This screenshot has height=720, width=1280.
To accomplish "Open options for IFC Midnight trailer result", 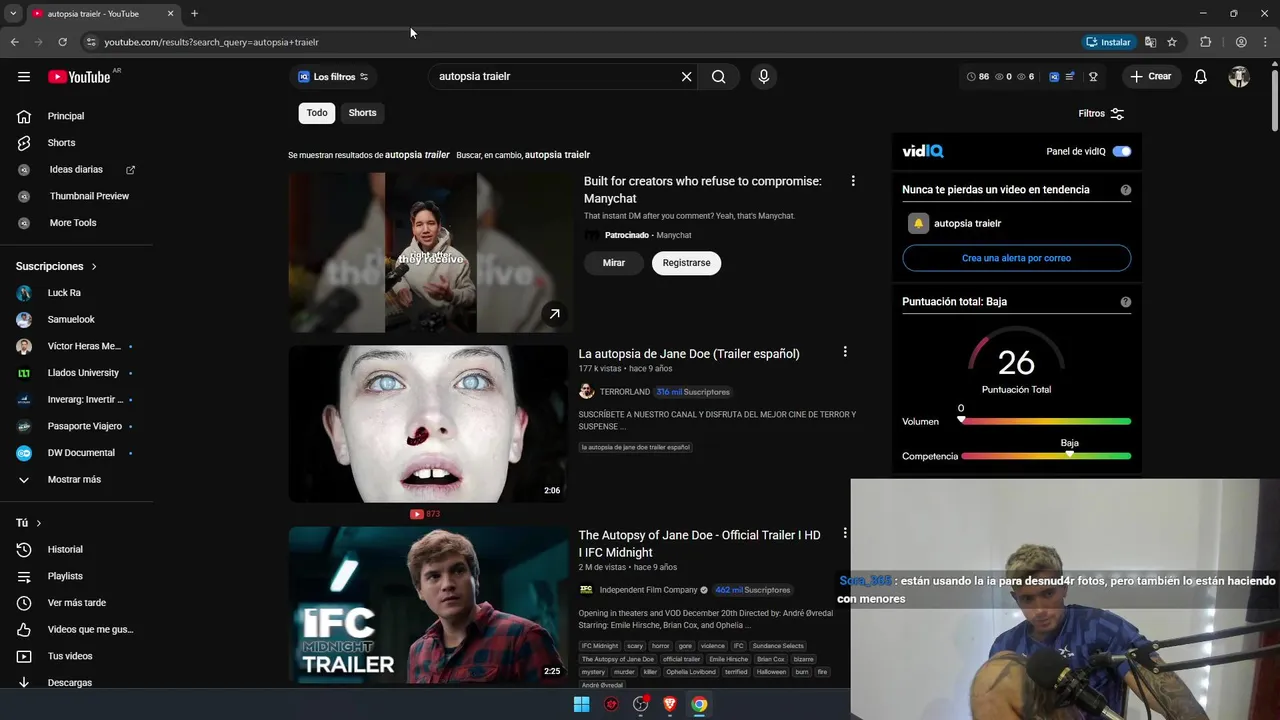I will tap(845, 533).
